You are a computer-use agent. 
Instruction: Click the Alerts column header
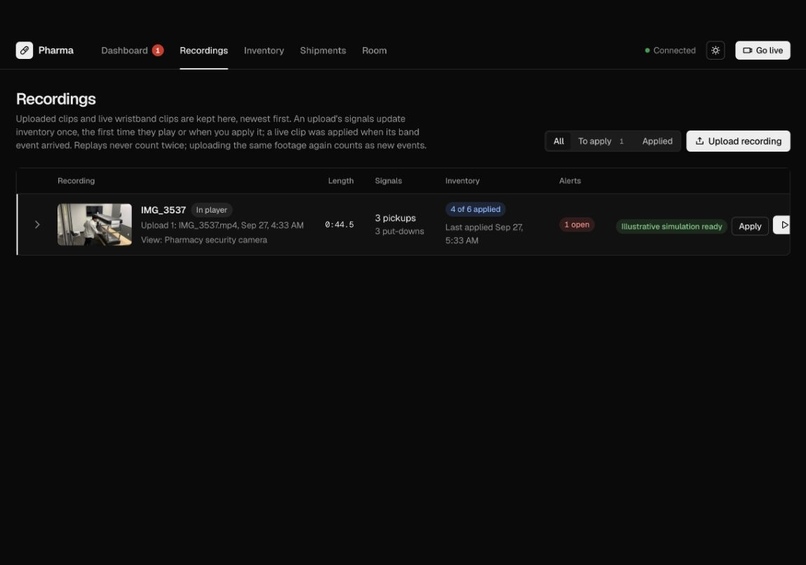tap(570, 181)
